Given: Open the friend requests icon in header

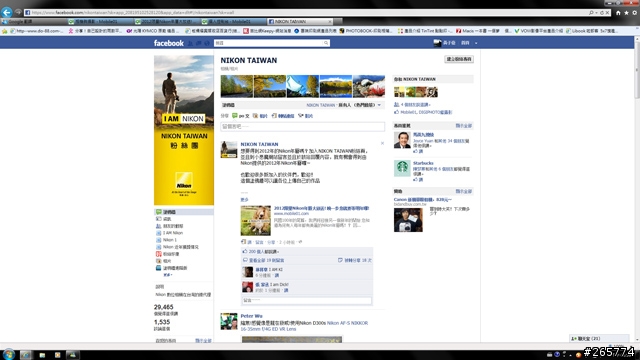Looking at the screenshot, I should pos(191,43).
